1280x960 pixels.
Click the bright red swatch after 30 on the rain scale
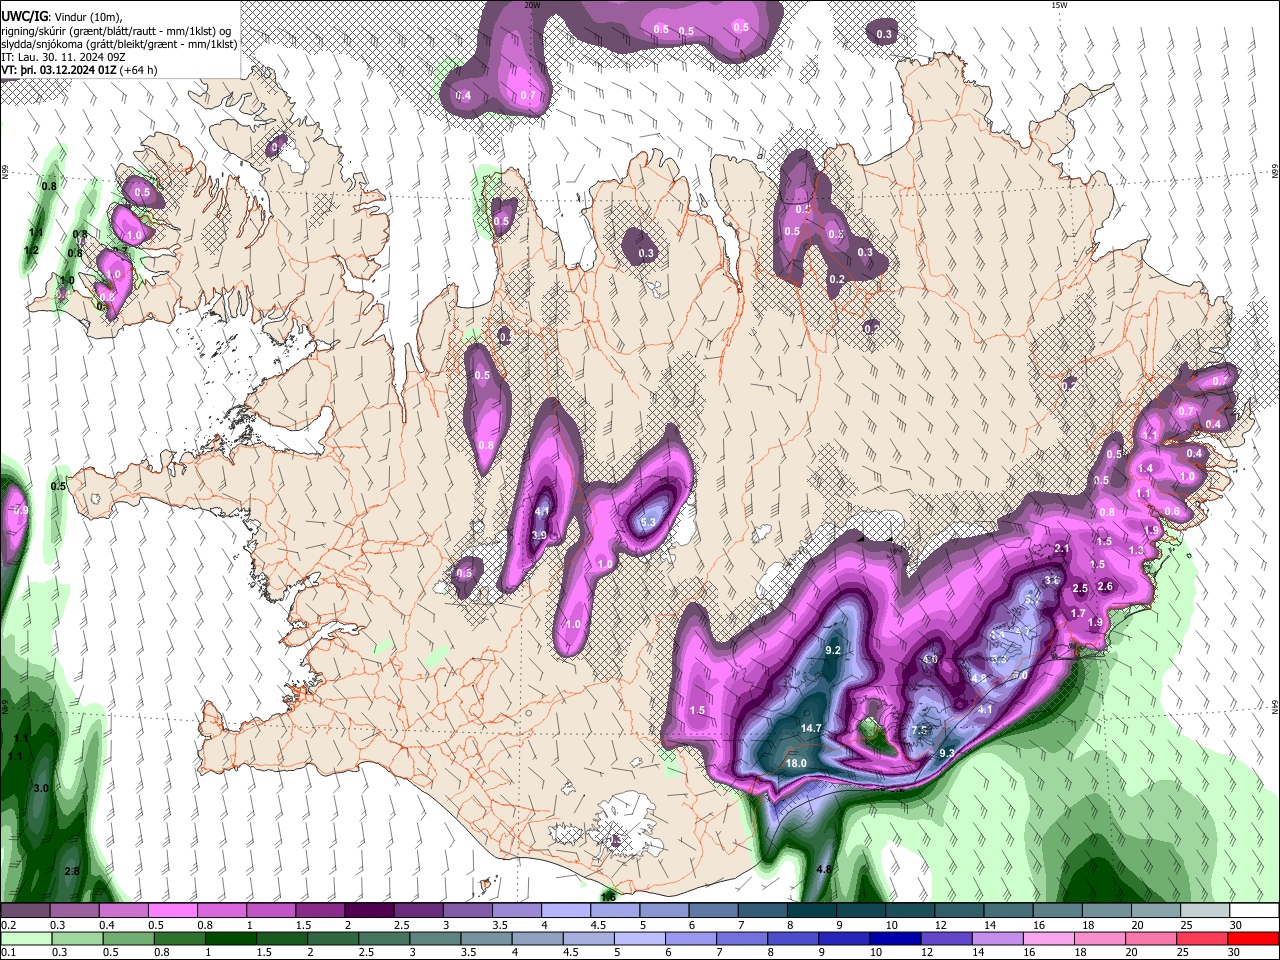click(x=1255, y=938)
